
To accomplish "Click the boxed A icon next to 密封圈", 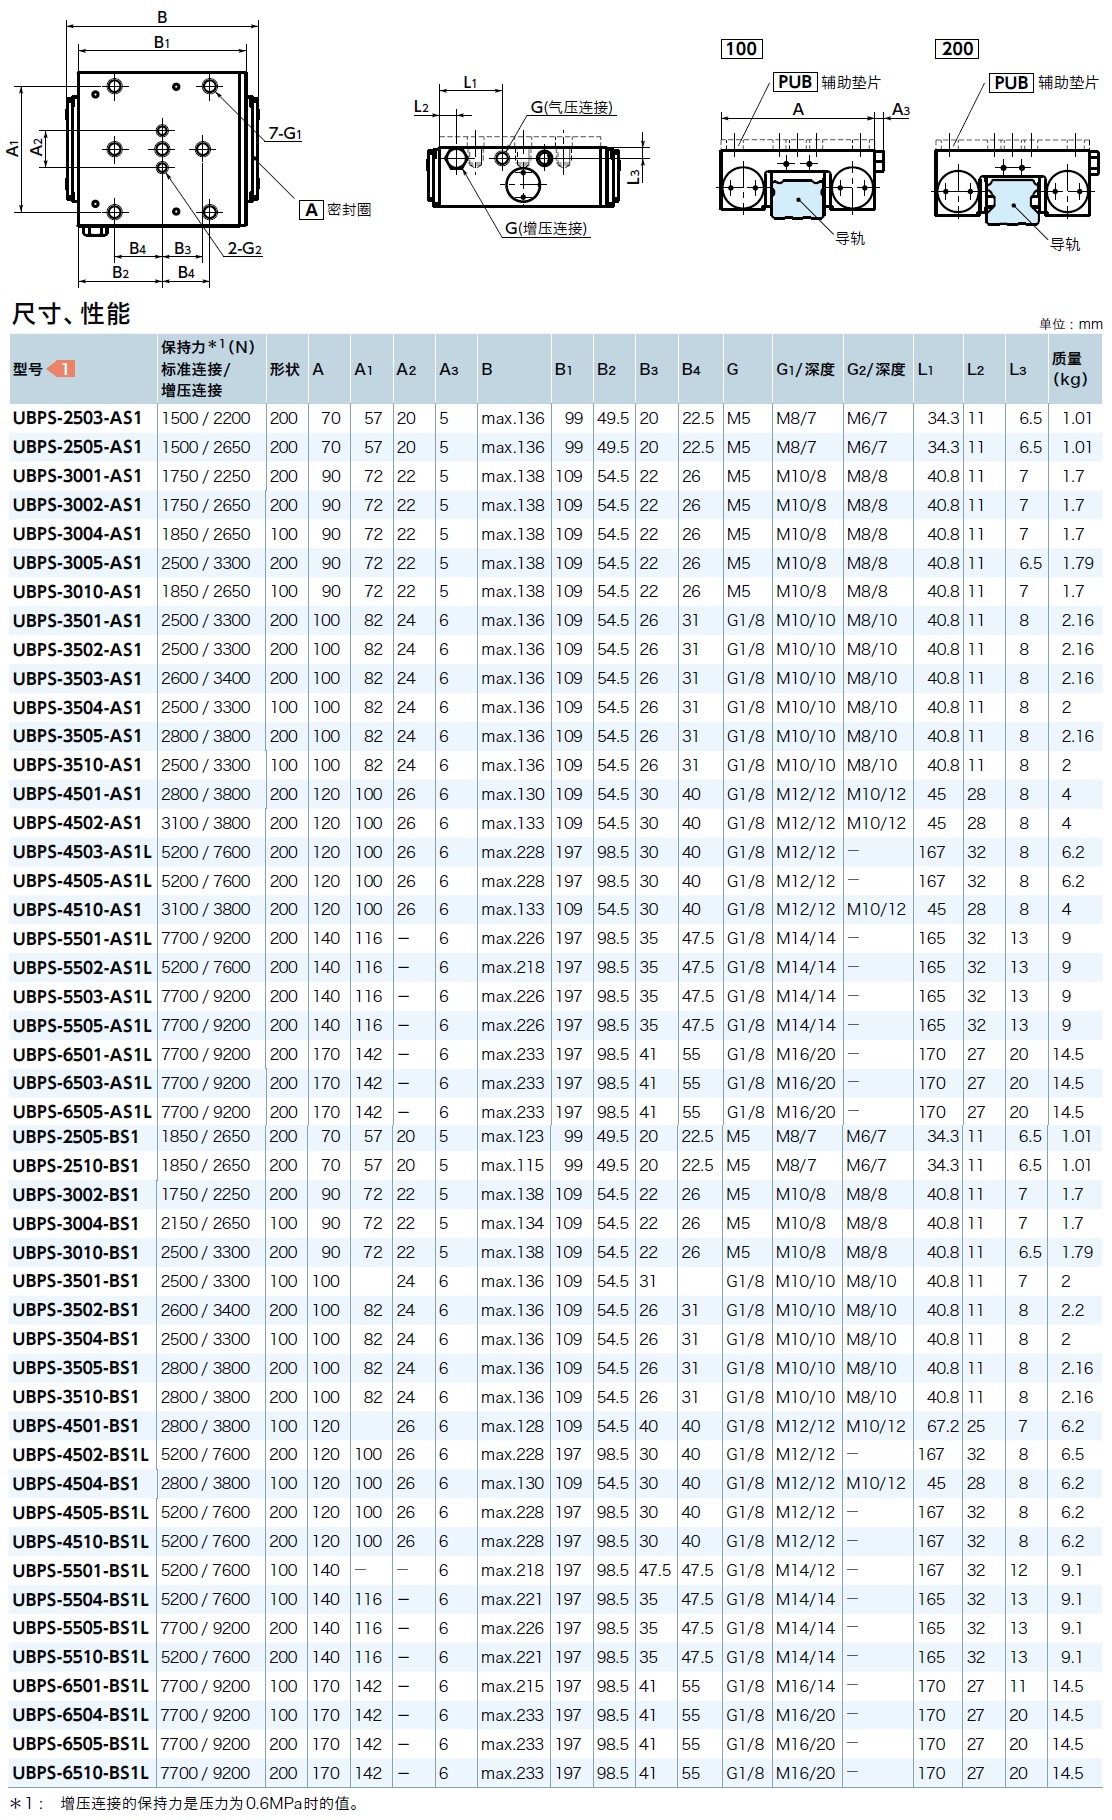I will coord(312,209).
